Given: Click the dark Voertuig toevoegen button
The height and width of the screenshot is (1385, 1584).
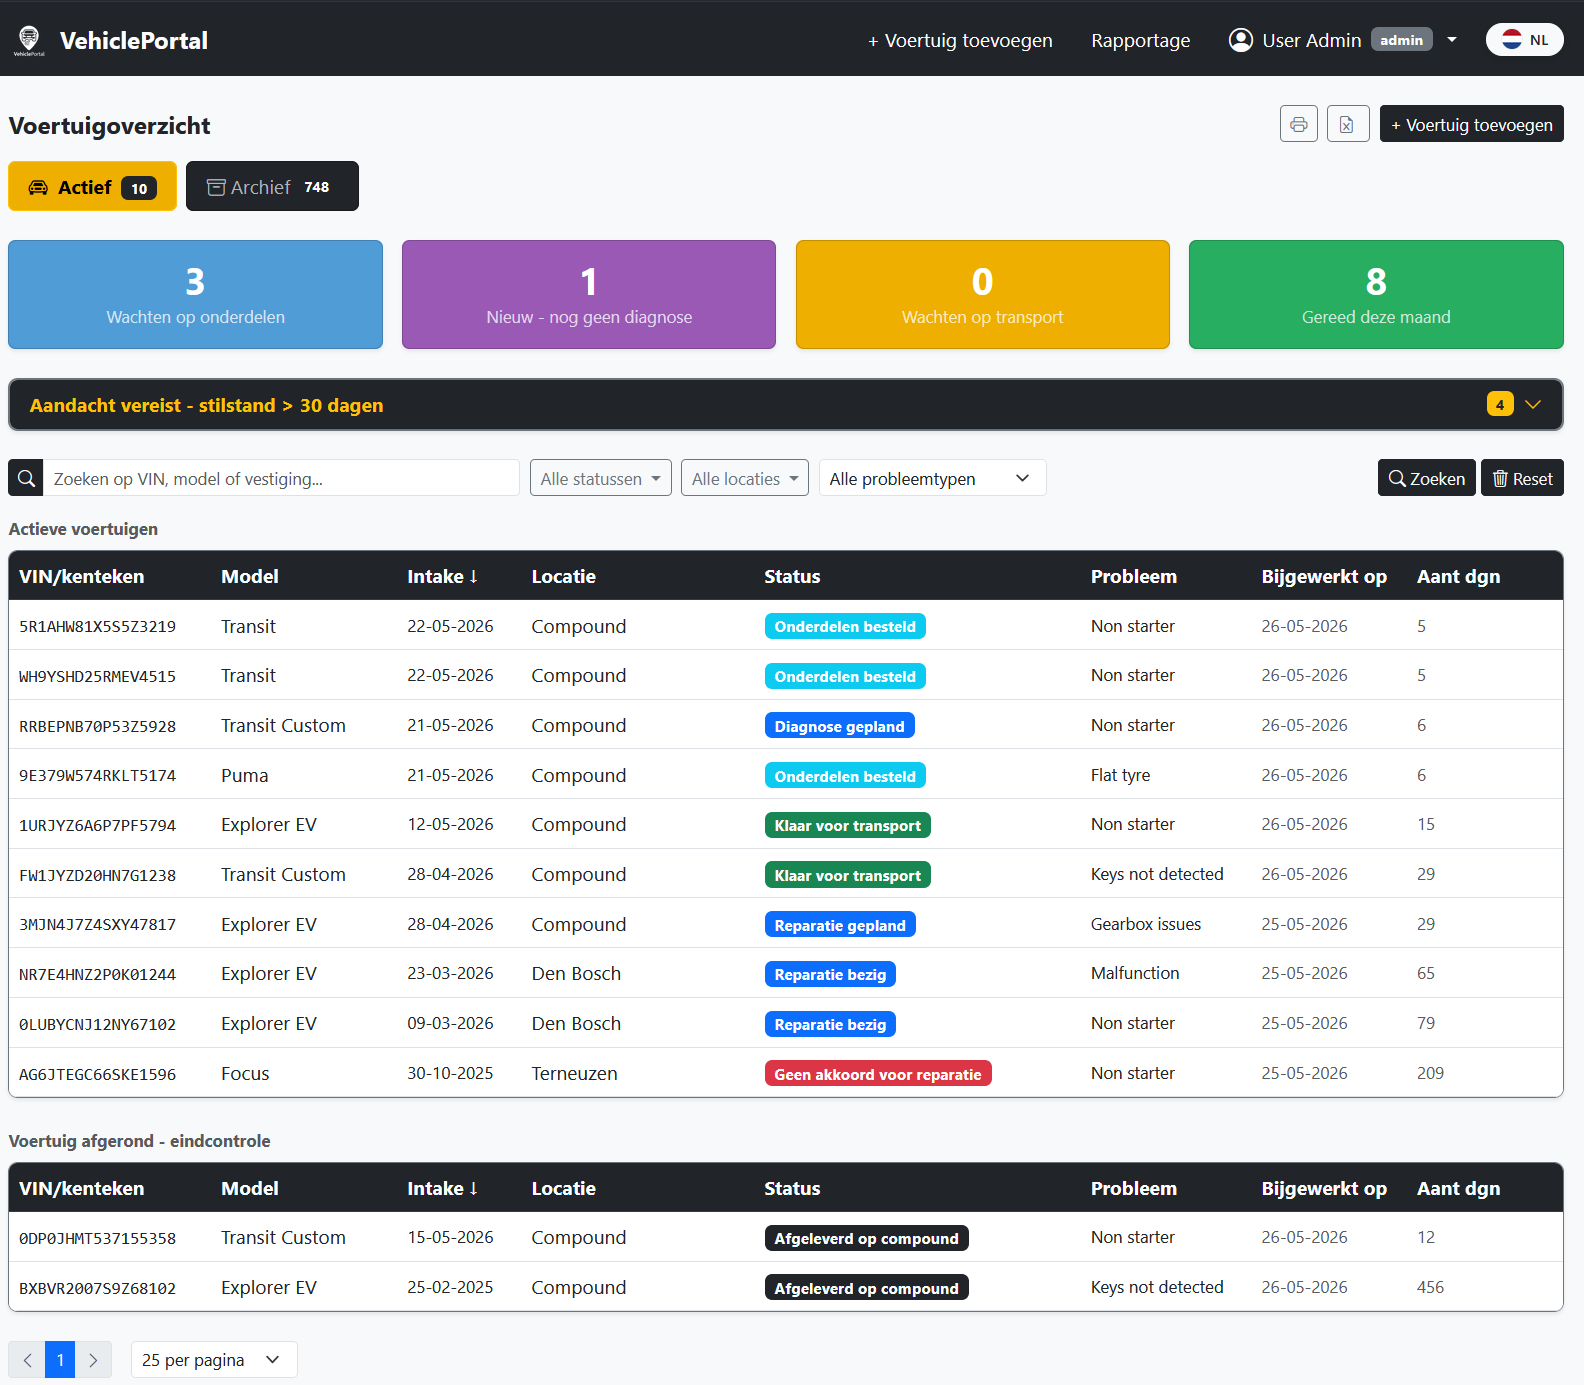Looking at the screenshot, I should click(1472, 124).
